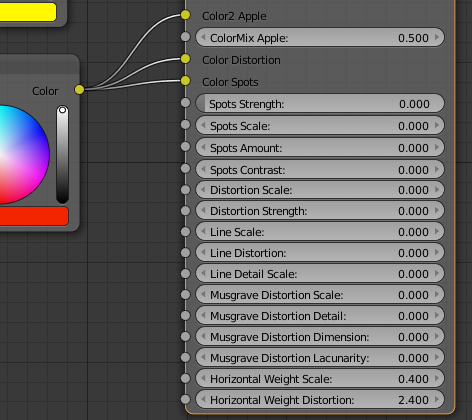Screen dimensions: 472x420
Task: Click the ColorMix Apple input socket
Action: pyautogui.click(x=186, y=37)
